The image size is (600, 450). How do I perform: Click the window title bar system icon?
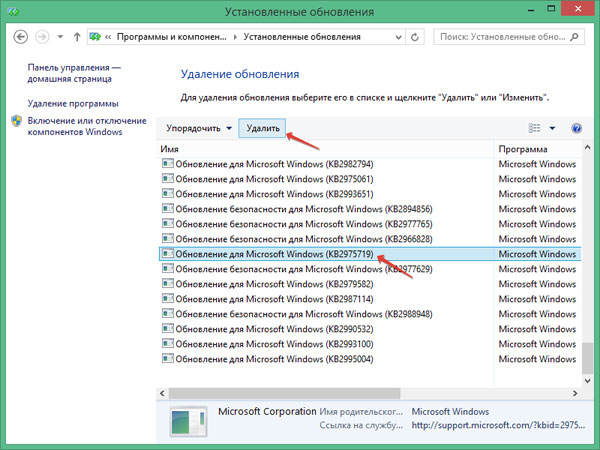(13, 11)
